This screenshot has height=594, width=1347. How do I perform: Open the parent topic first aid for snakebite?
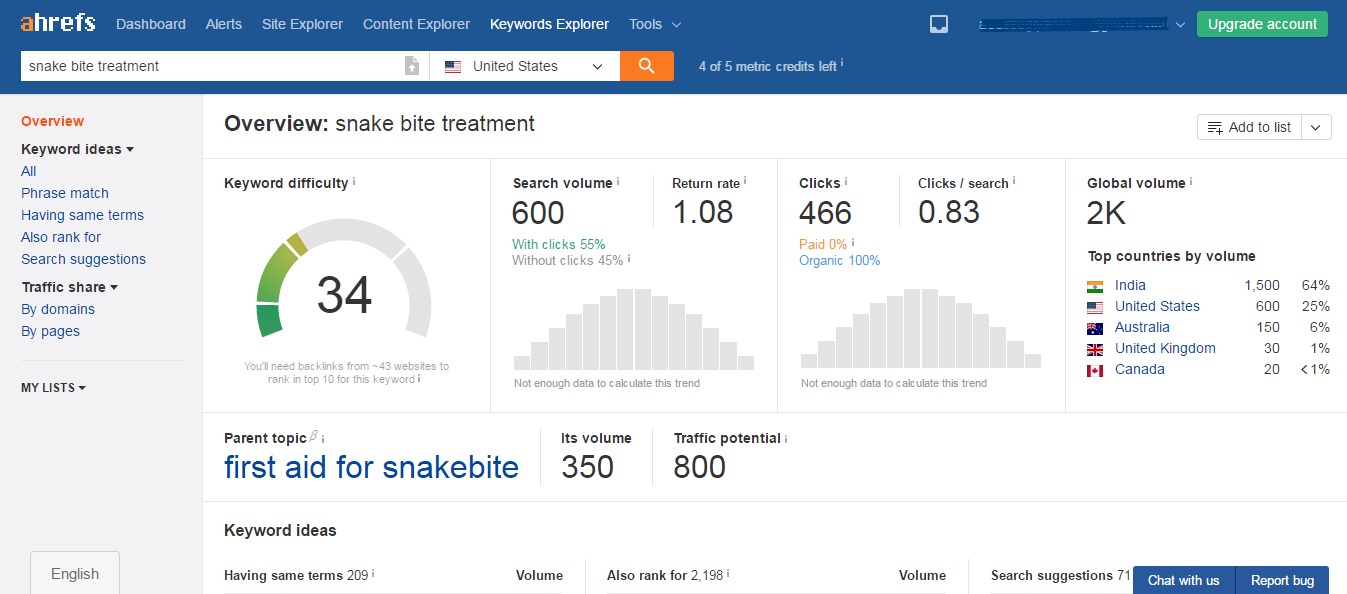tap(371, 467)
